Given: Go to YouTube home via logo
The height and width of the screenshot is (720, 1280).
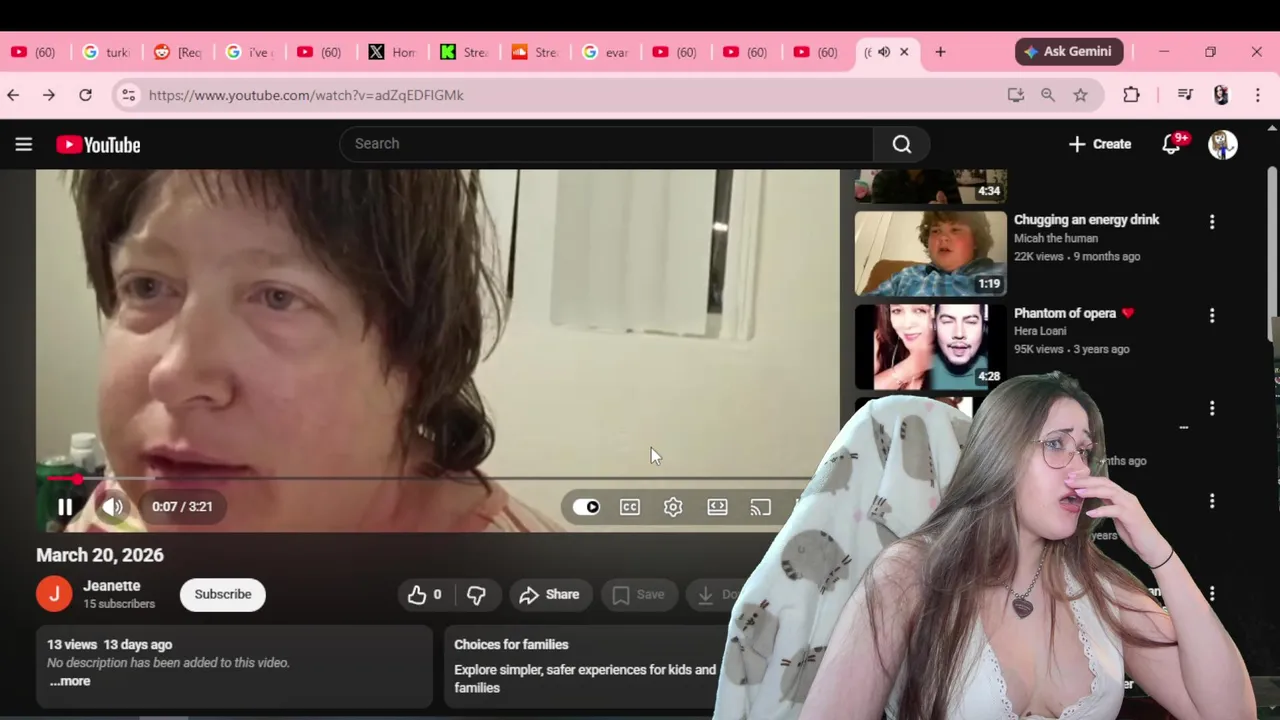Looking at the screenshot, I should tap(98, 145).
